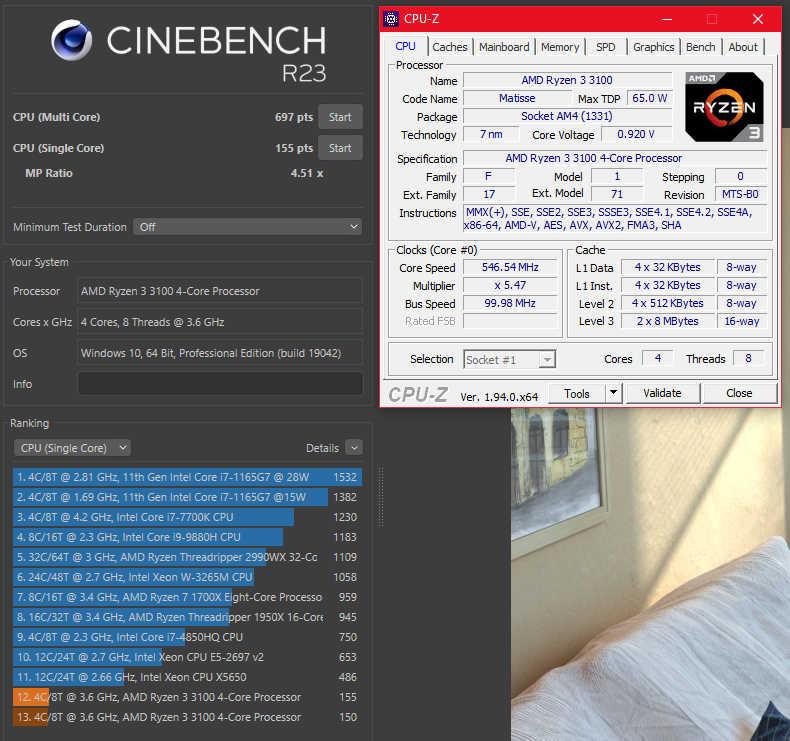
Task: Switch to the SPD tab
Action: coord(606,47)
